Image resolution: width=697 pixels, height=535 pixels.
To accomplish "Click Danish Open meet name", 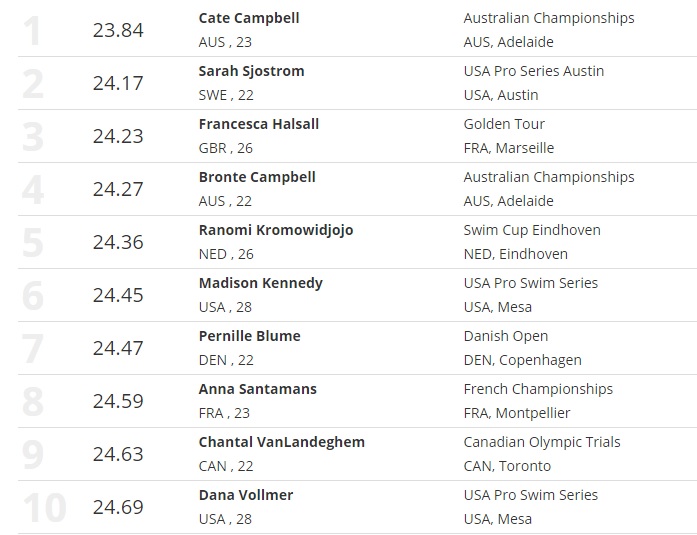I will coord(506,336).
